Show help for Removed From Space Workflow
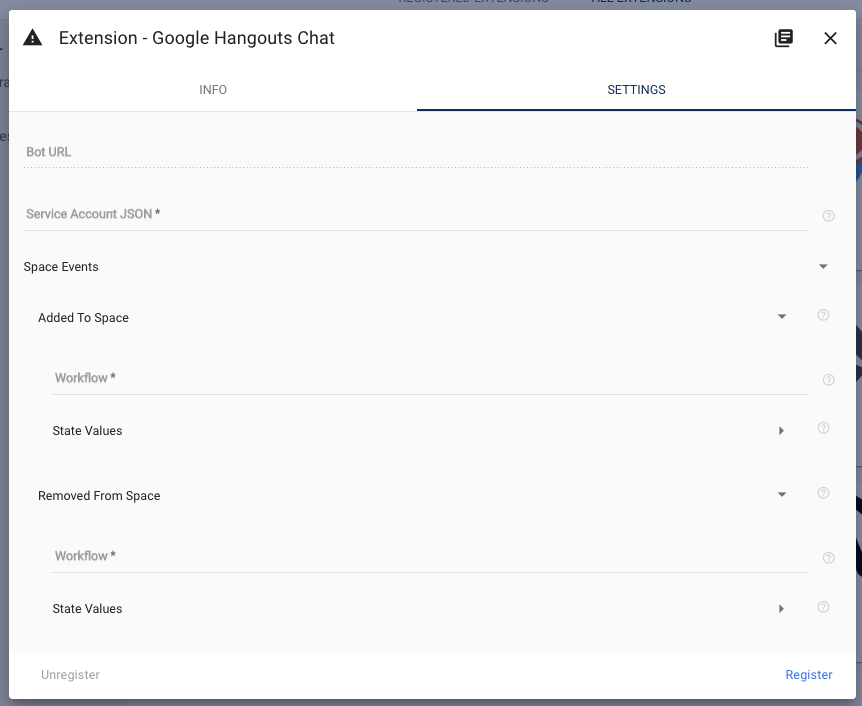The image size is (862, 706). (x=828, y=558)
